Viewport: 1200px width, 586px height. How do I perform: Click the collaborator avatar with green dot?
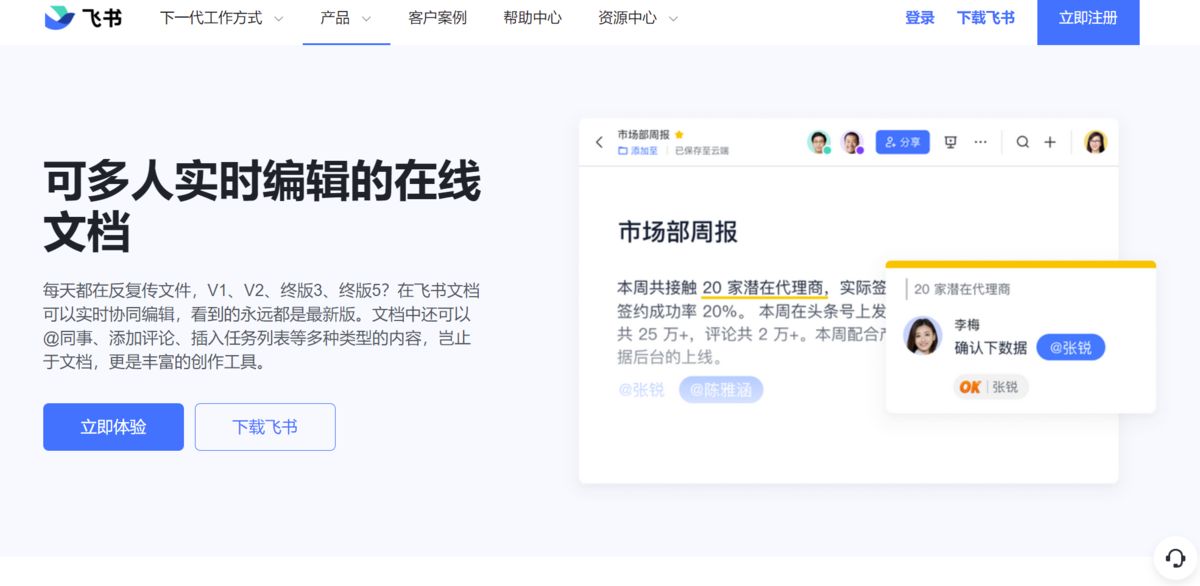click(819, 142)
